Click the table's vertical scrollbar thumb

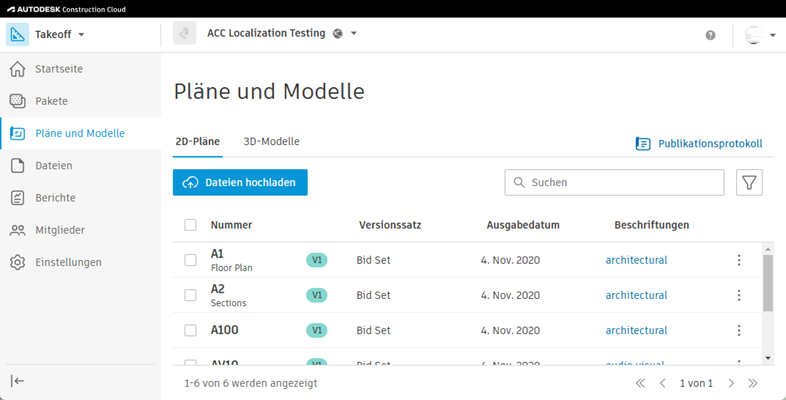768,283
